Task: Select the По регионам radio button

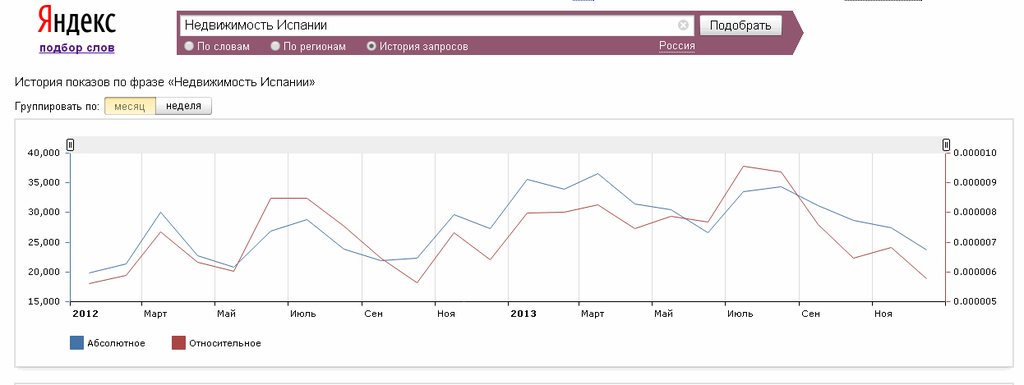Action: [275, 46]
